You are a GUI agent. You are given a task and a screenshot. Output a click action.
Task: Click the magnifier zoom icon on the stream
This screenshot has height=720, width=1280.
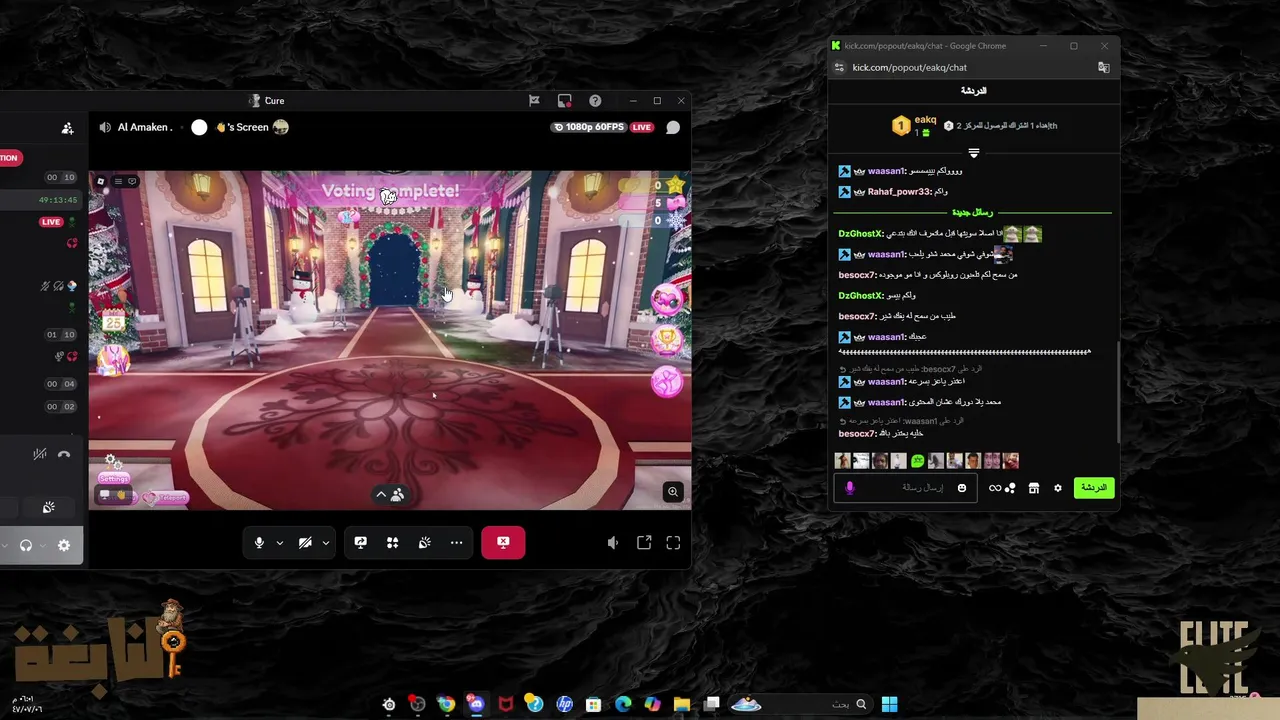[x=673, y=491]
